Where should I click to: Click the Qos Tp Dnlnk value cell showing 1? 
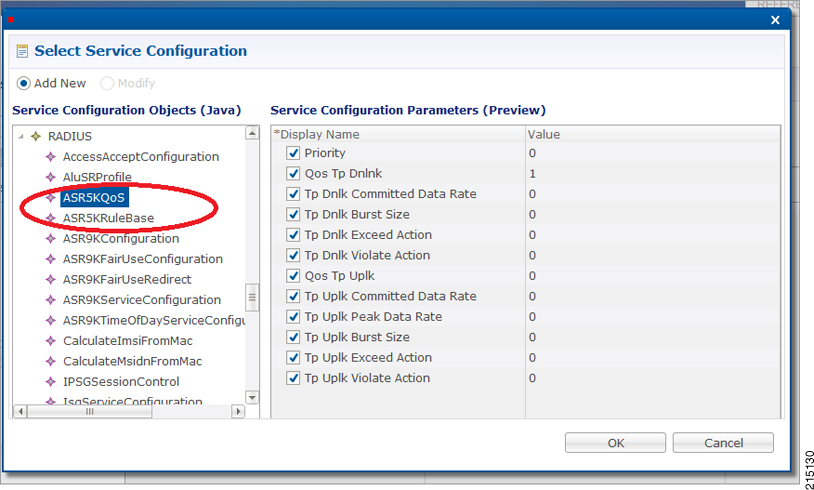pos(653,173)
